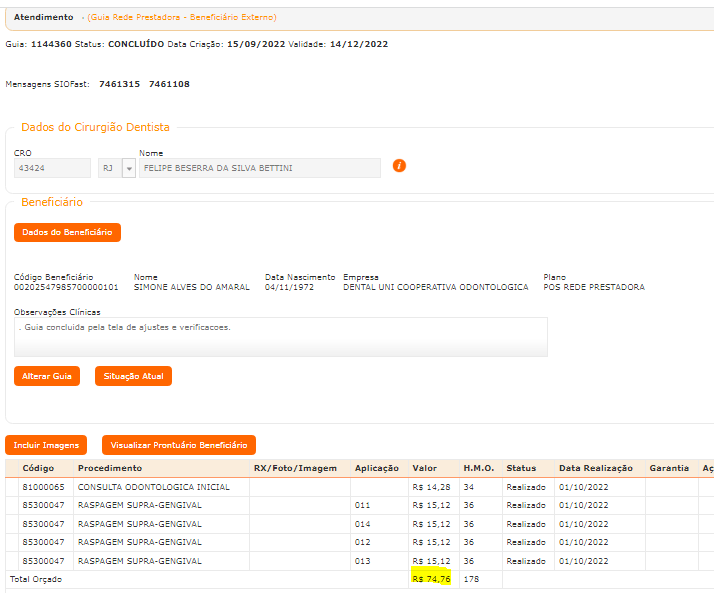
Task: Select the CONSULTA ODONTOLOGICA INICIAL row
Action: click(153, 487)
